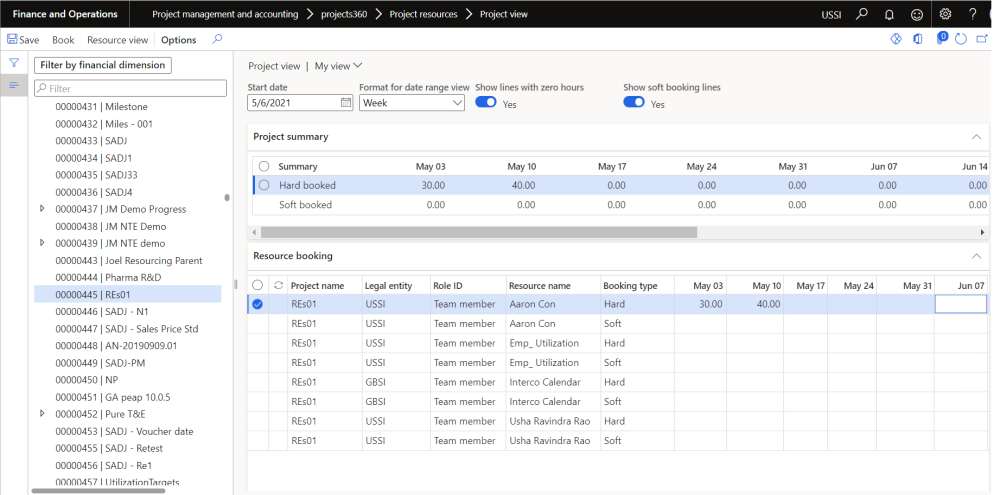1000x495 pixels.
Task: Click the help question mark icon
Action: (973, 14)
